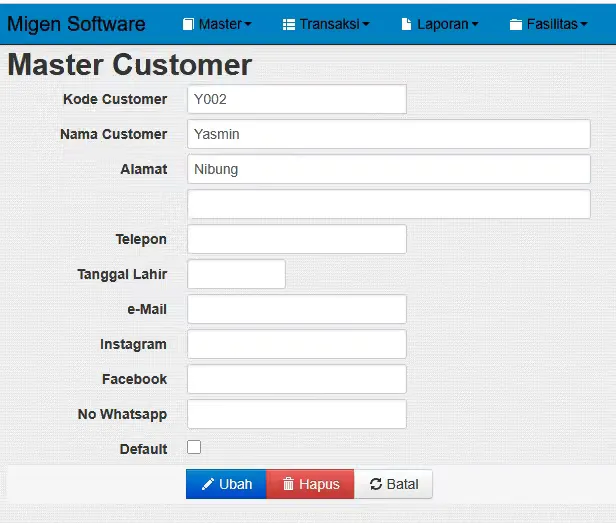Click the e-Mail label
The image size is (616, 523).
(147, 309)
